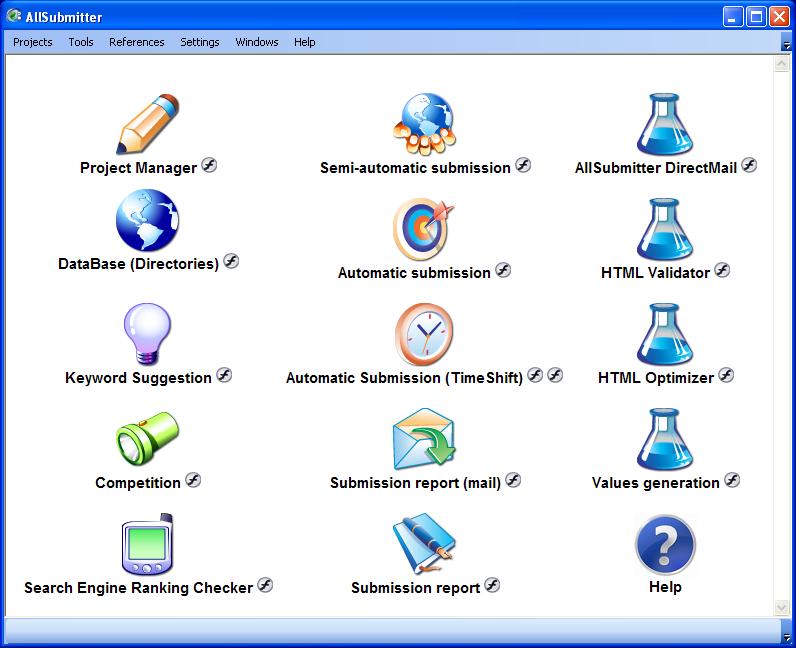Image resolution: width=796 pixels, height=648 pixels.
Task: Click the Automatic Submission (TimeShift) label
Action: click(x=404, y=378)
